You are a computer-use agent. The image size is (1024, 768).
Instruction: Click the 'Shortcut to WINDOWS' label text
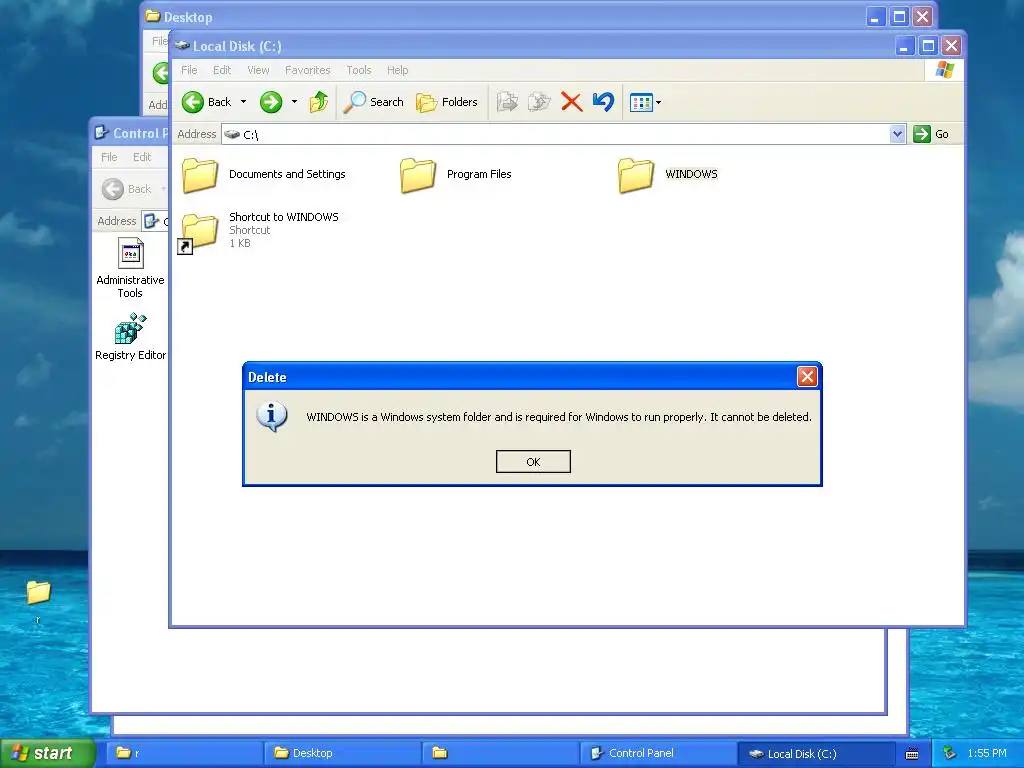coord(283,217)
